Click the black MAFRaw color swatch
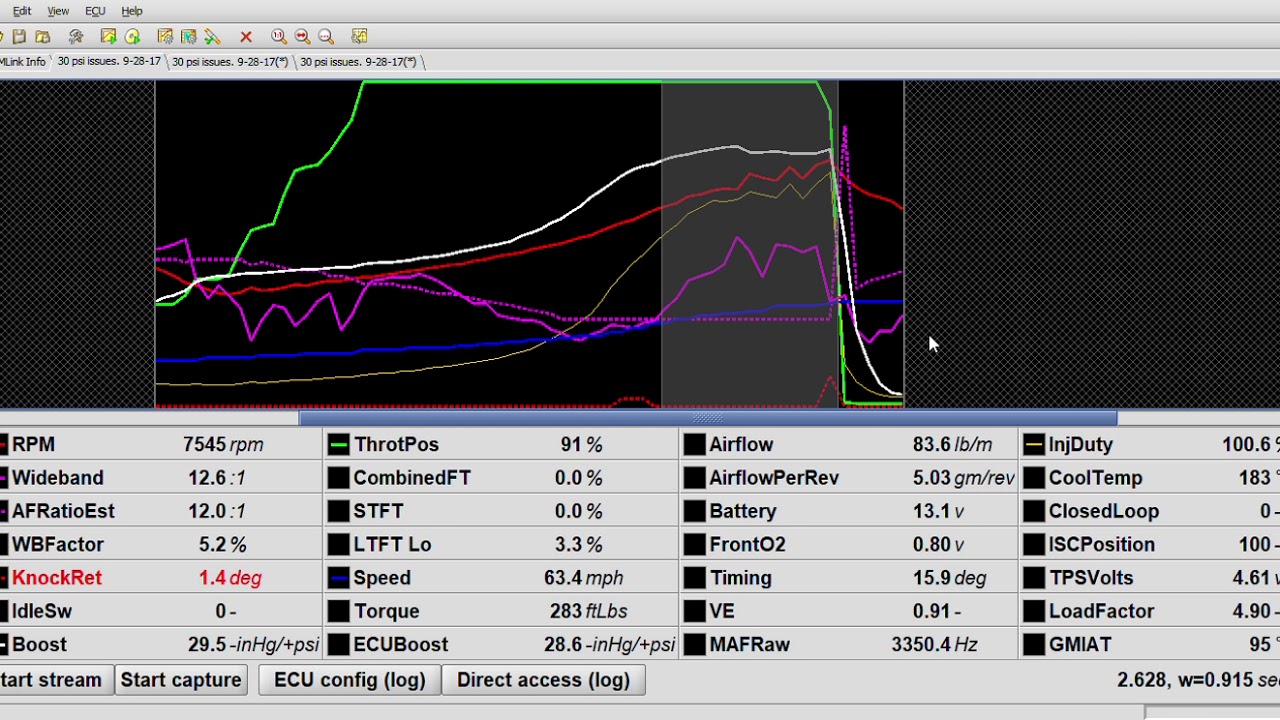Viewport: 1280px width, 720px height. click(695, 645)
